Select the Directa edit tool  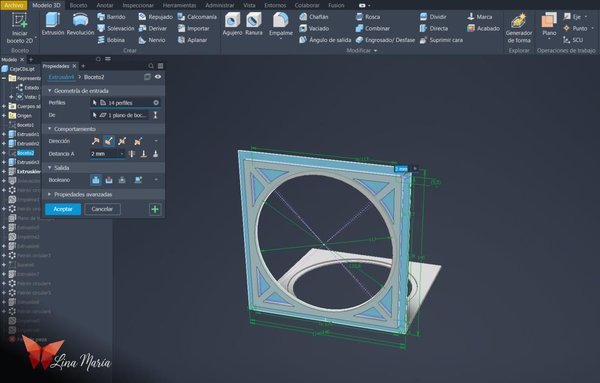point(434,28)
